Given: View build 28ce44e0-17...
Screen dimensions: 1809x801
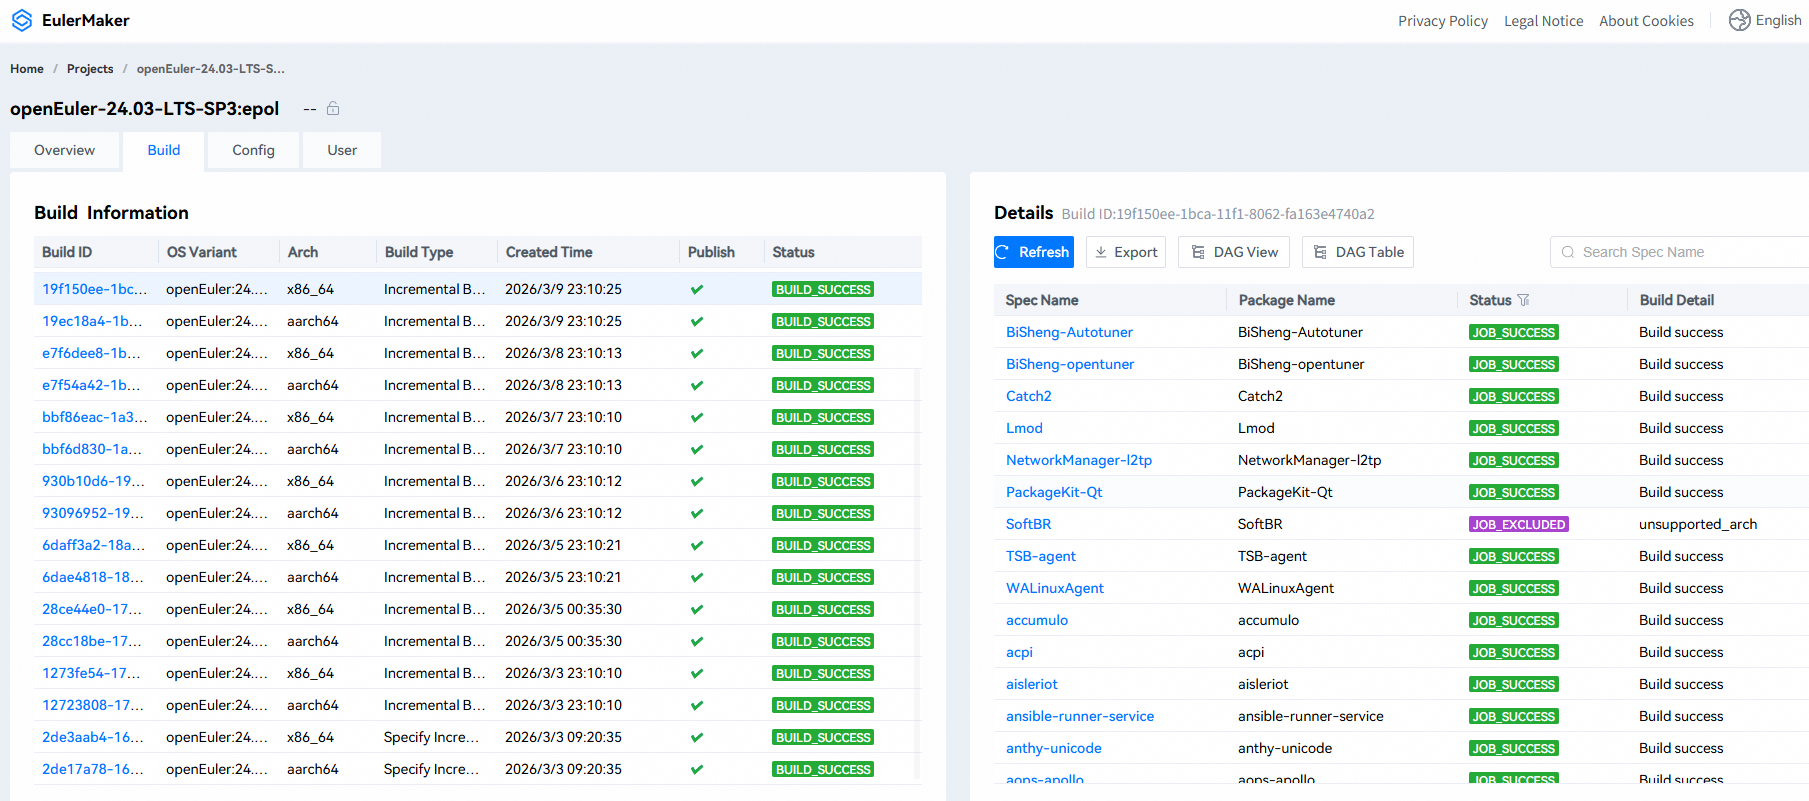Looking at the screenshot, I should point(92,609).
